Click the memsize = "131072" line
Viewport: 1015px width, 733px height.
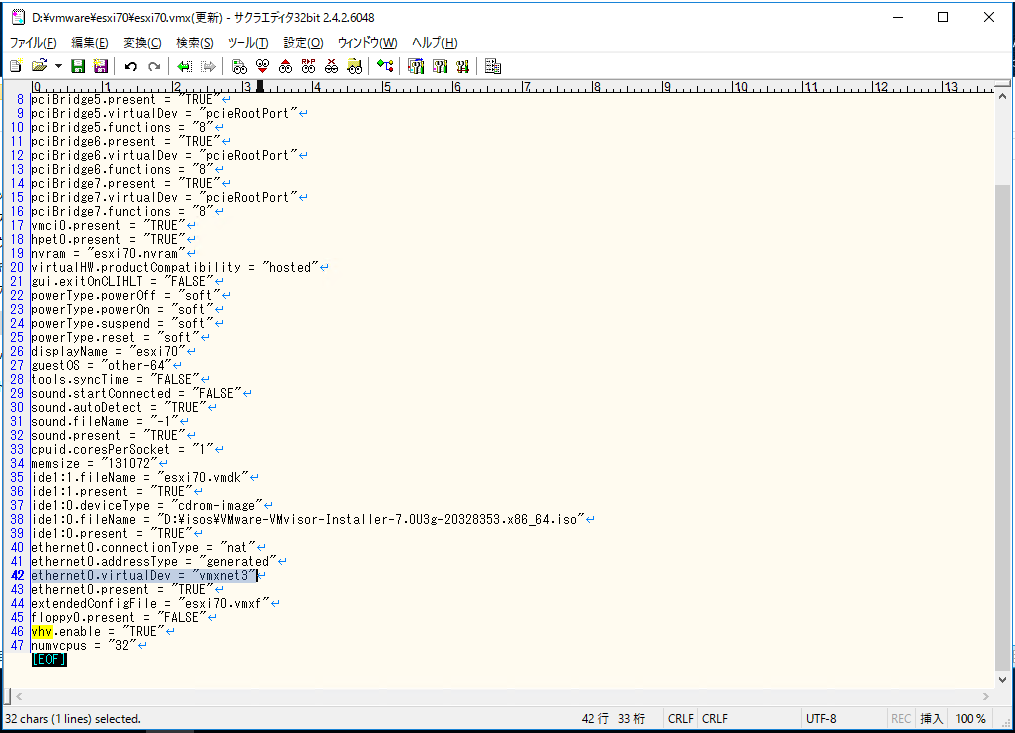point(94,464)
